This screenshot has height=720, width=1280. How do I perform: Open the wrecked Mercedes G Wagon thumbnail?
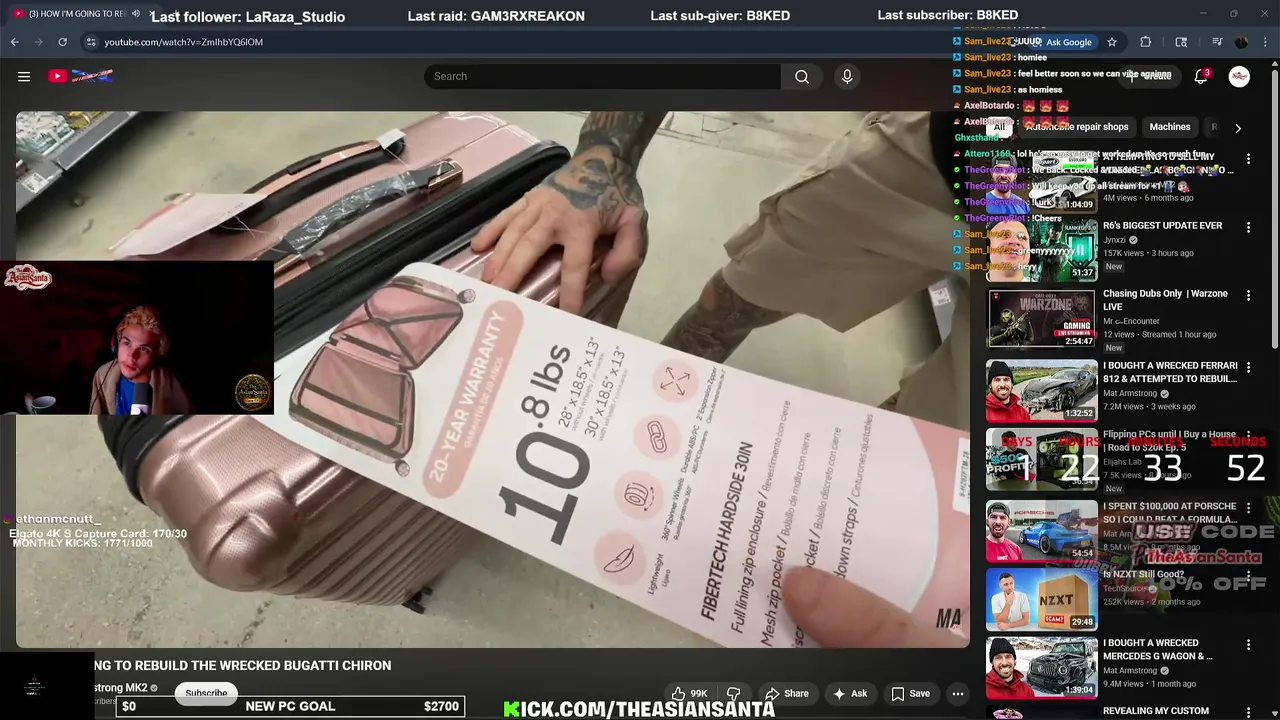[1042, 668]
